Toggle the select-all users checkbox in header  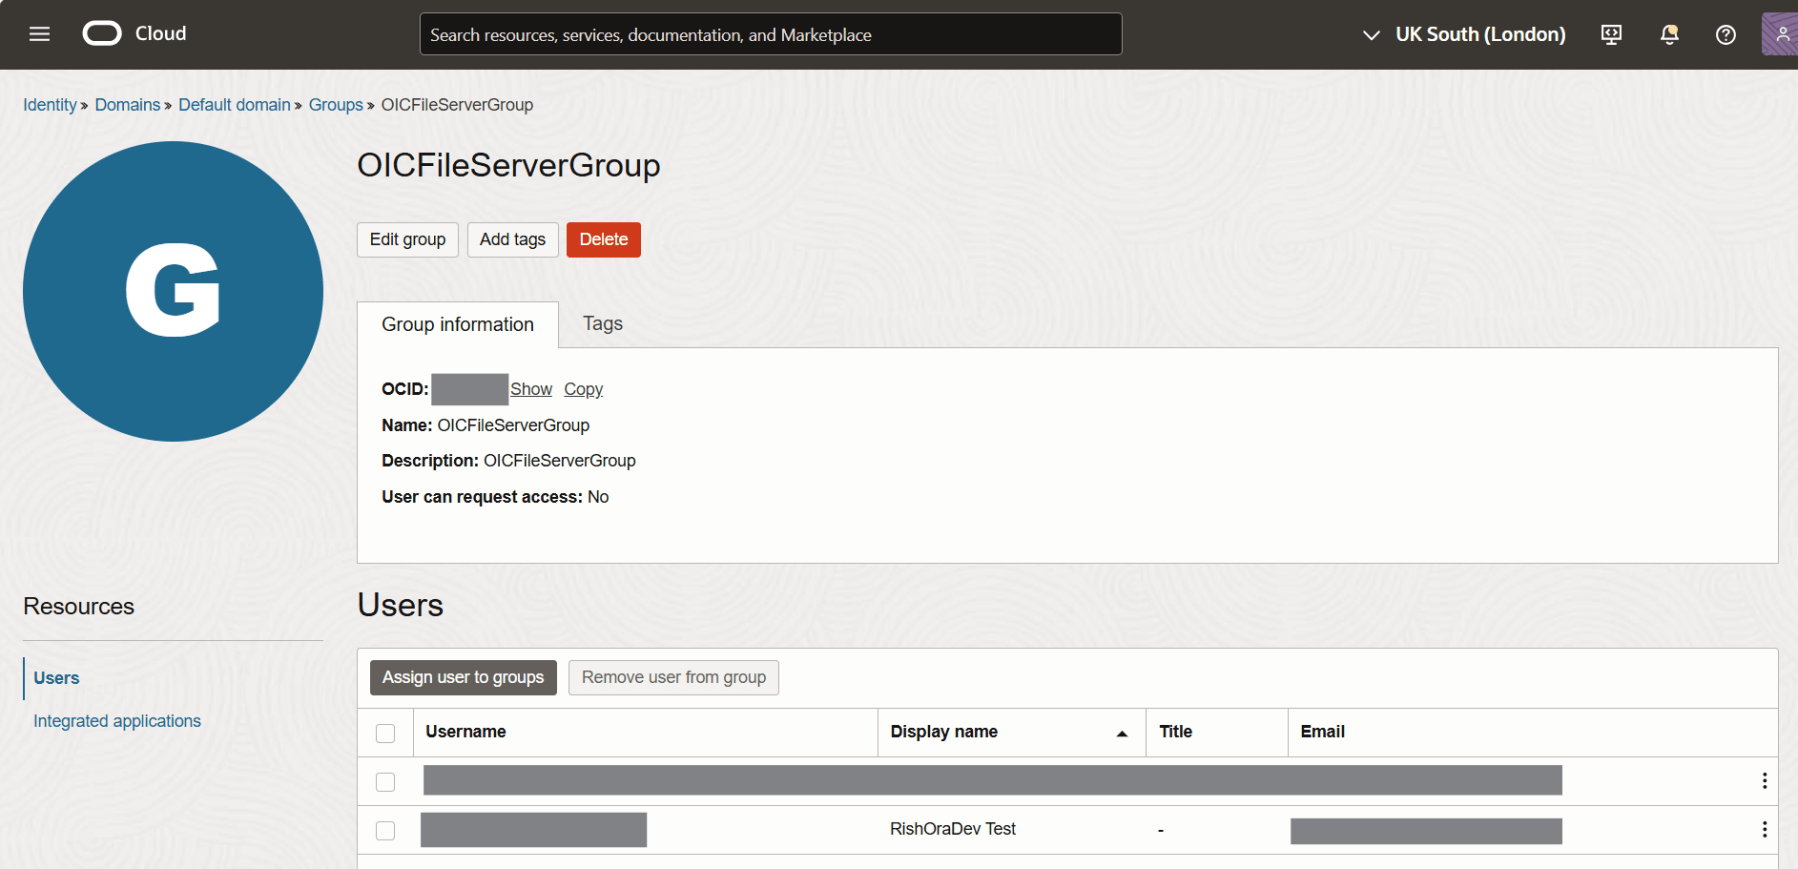[x=386, y=733]
